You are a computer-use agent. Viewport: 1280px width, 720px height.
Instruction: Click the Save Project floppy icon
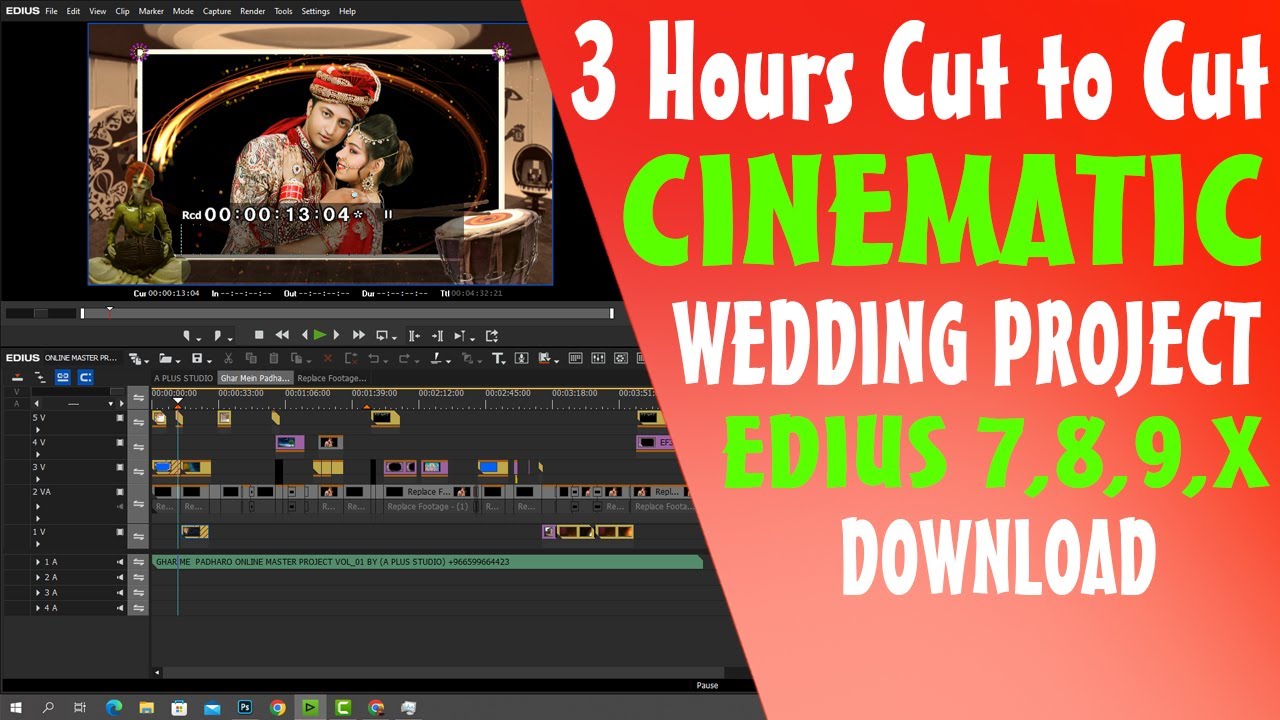coord(197,358)
